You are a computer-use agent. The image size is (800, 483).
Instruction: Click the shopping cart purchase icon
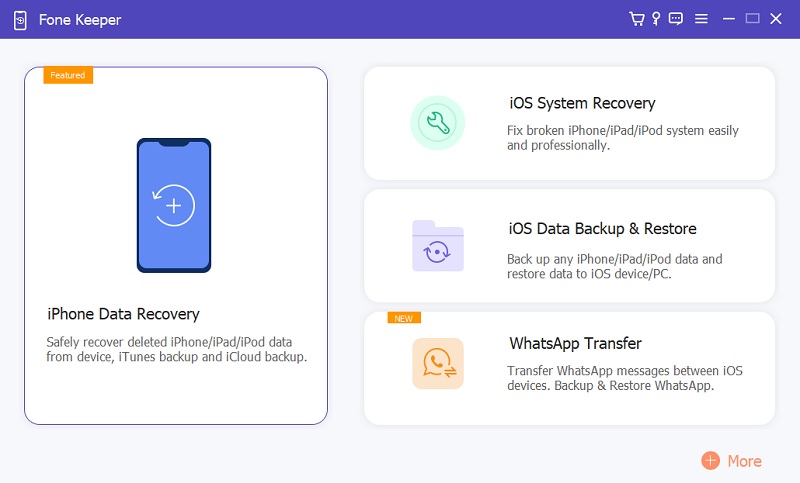point(636,19)
